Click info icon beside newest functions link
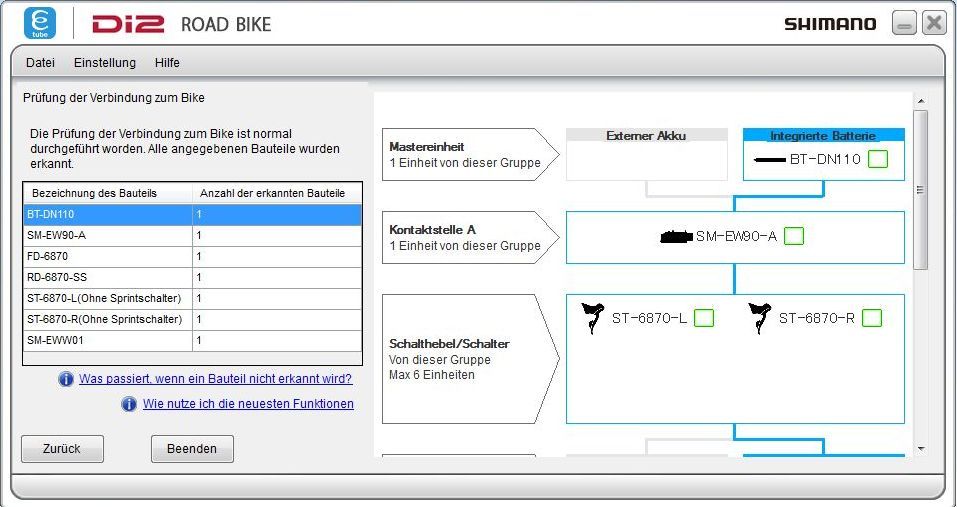Image resolution: width=957 pixels, height=507 pixels. [129, 404]
